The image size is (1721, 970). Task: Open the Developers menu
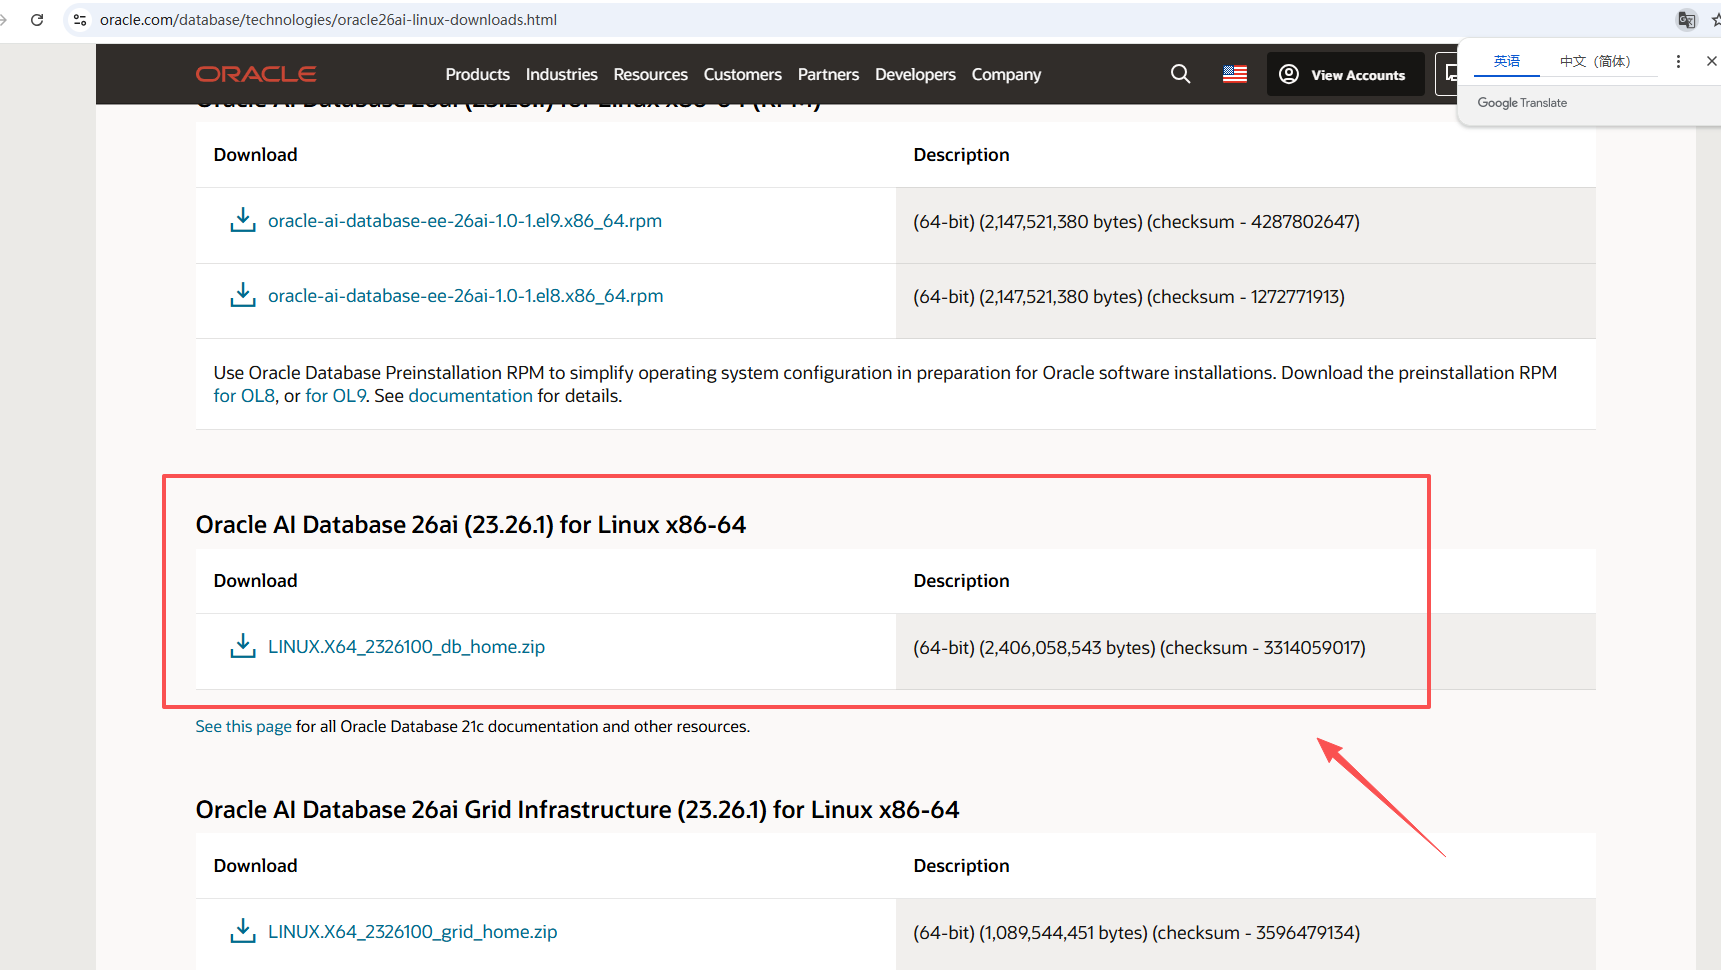pyautogui.click(x=915, y=74)
